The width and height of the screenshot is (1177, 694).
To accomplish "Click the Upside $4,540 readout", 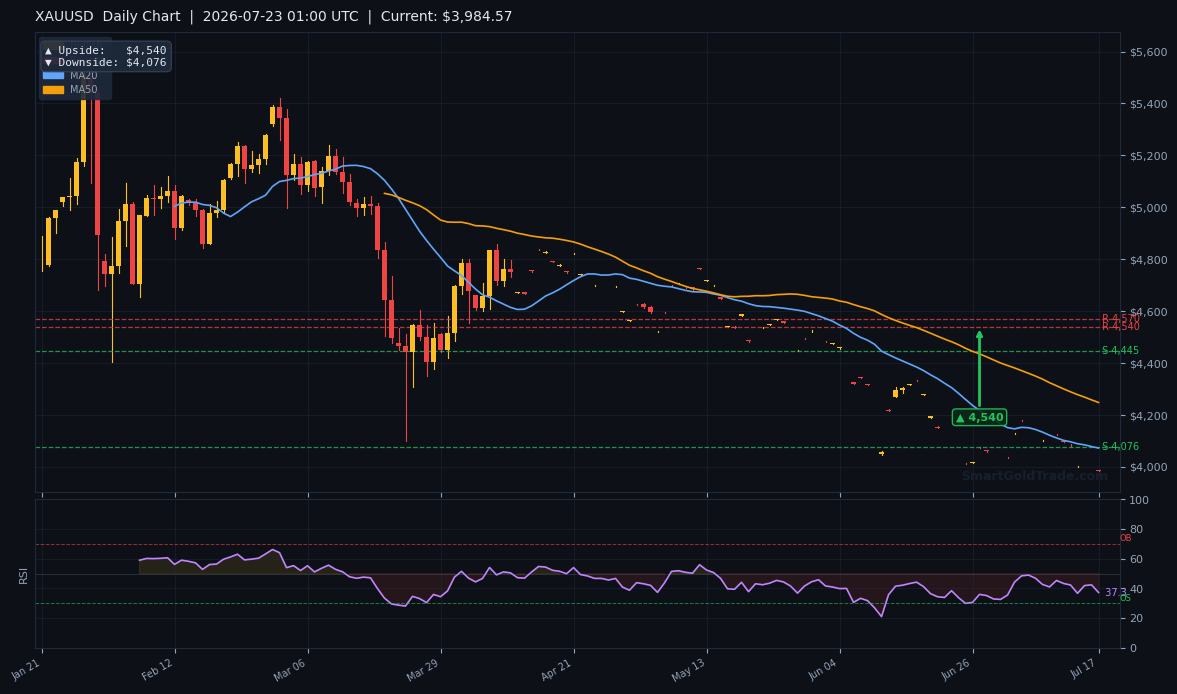I will 106,50.
